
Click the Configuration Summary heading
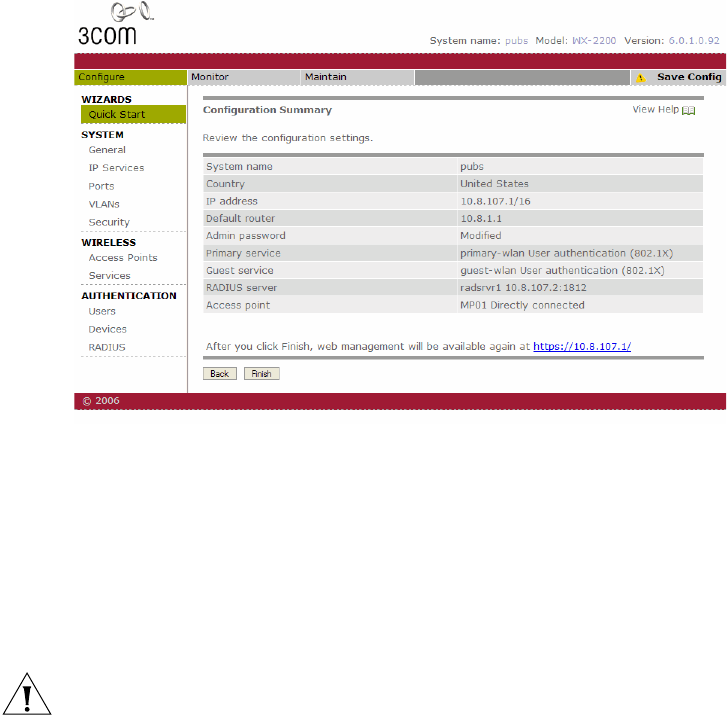(x=268, y=110)
